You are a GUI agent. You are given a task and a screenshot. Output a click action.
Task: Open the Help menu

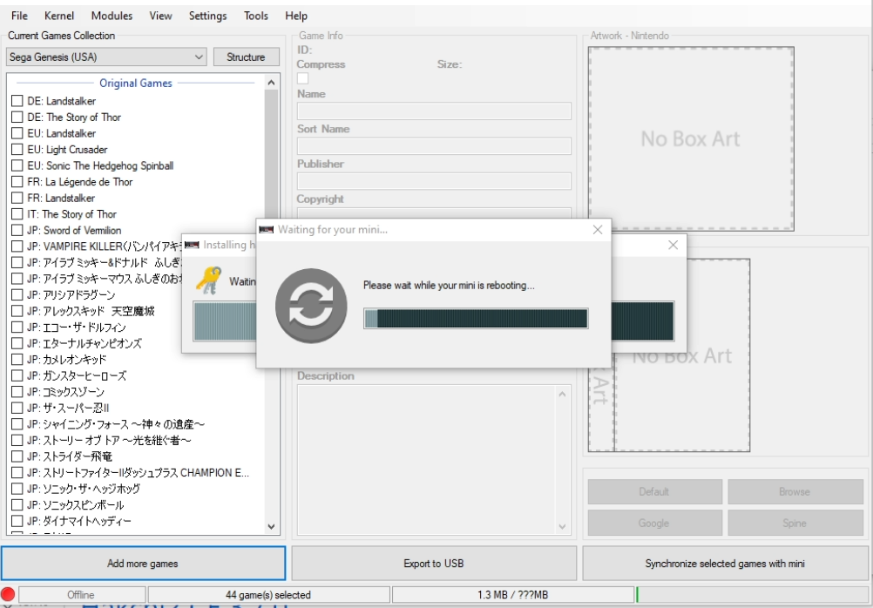[296, 16]
